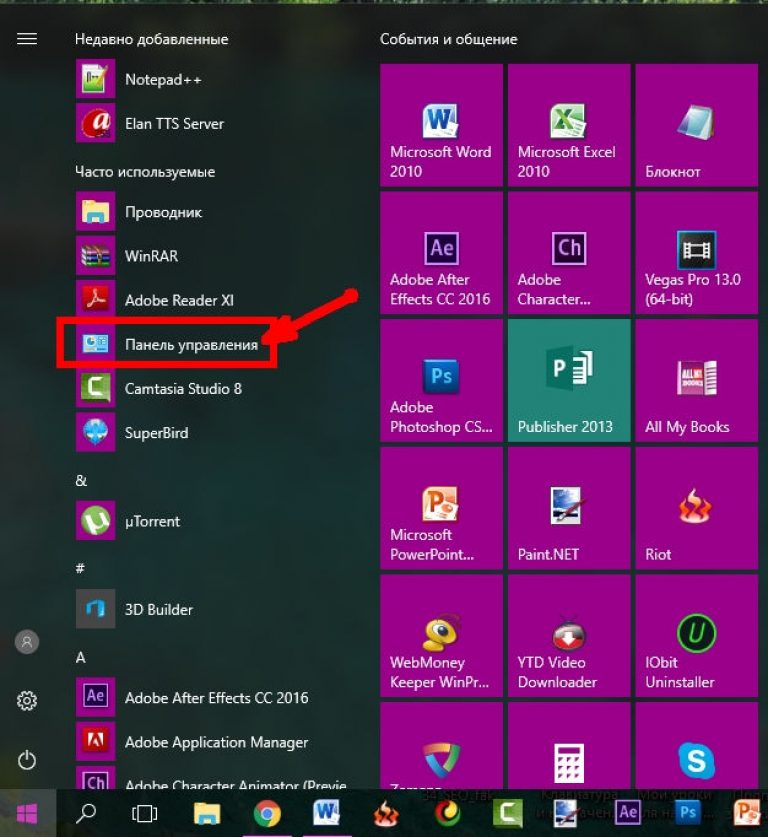The width and height of the screenshot is (768, 837).
Task: Open WinRAR from frequently used list
Action: (150, 256)
